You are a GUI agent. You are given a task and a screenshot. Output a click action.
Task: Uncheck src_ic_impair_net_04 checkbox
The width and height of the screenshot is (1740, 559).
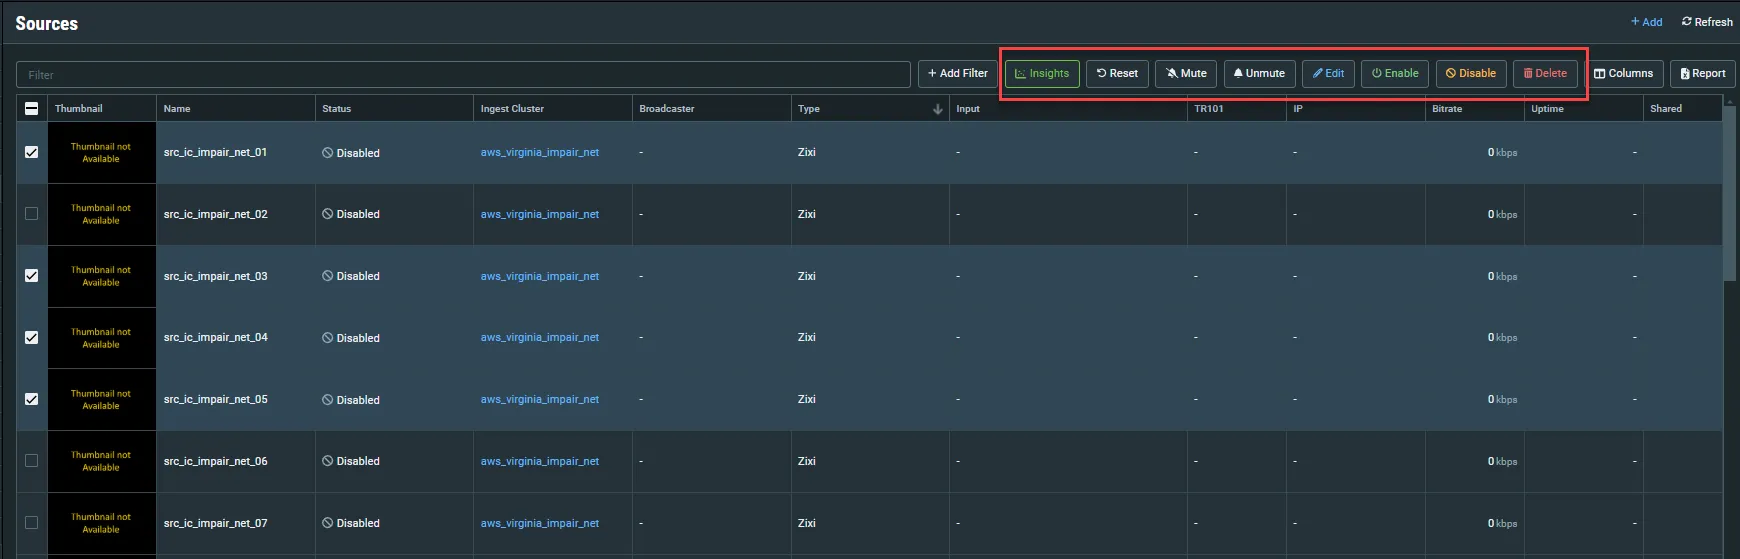tap(31, 338)
